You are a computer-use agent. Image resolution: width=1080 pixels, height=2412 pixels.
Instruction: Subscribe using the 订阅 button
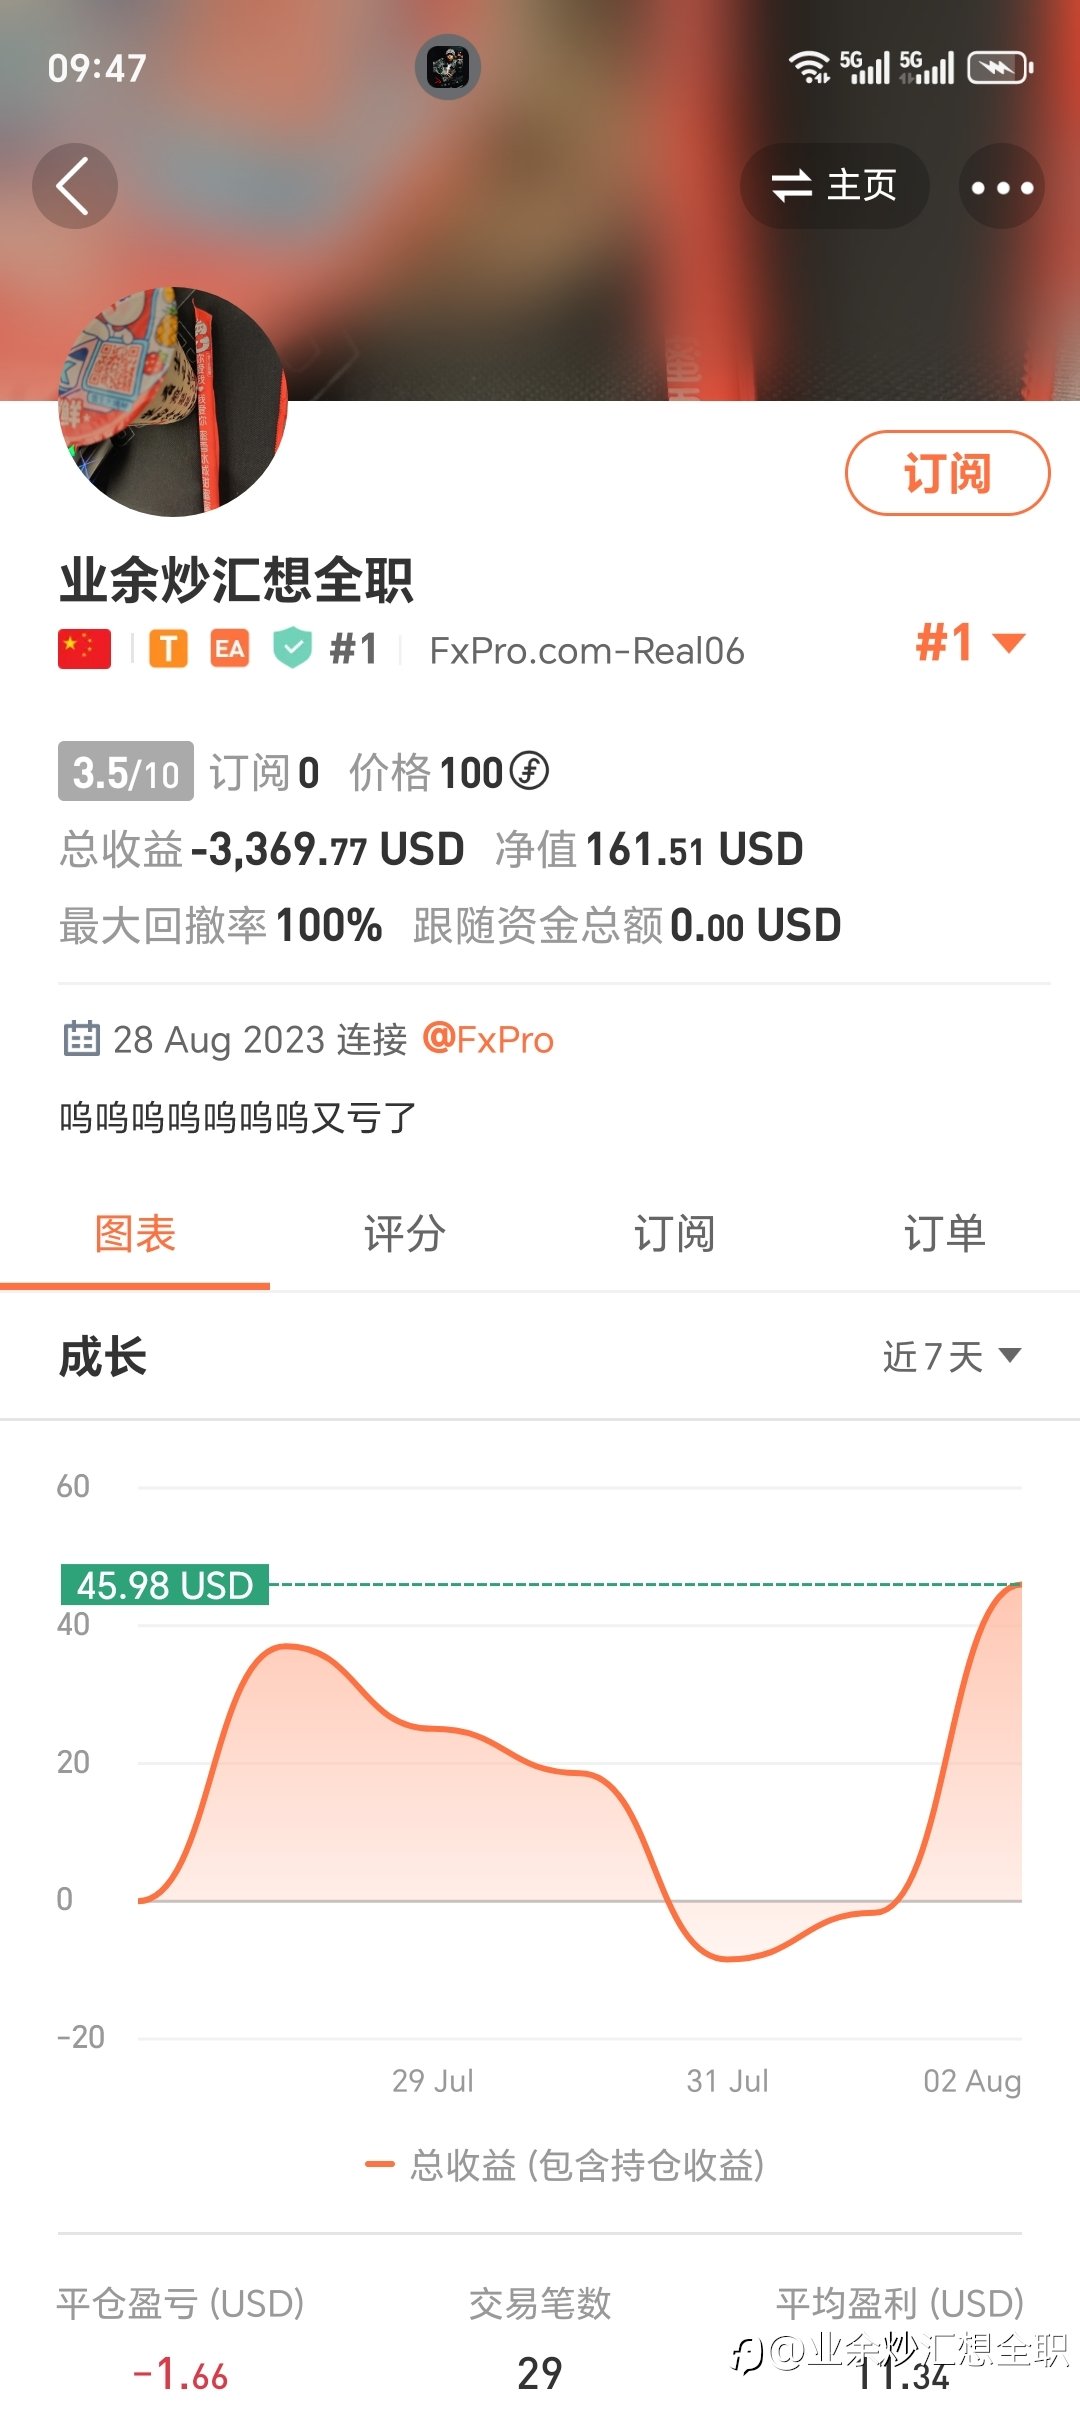(947, 473)
